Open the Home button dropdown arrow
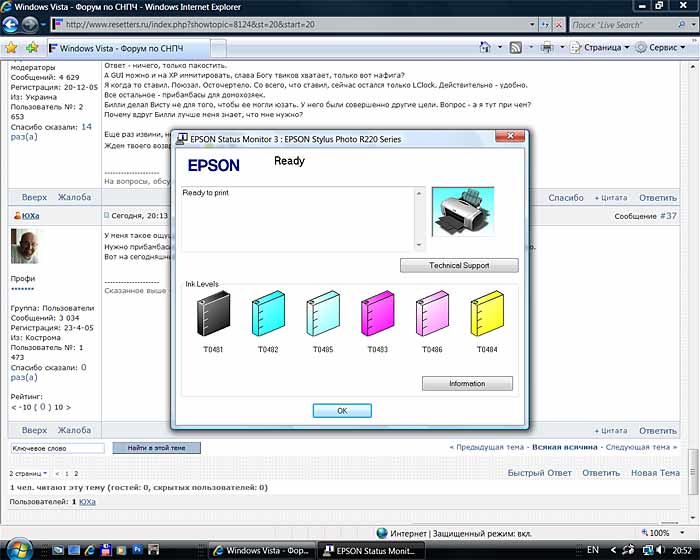The image size is (700, 560). 500,47
